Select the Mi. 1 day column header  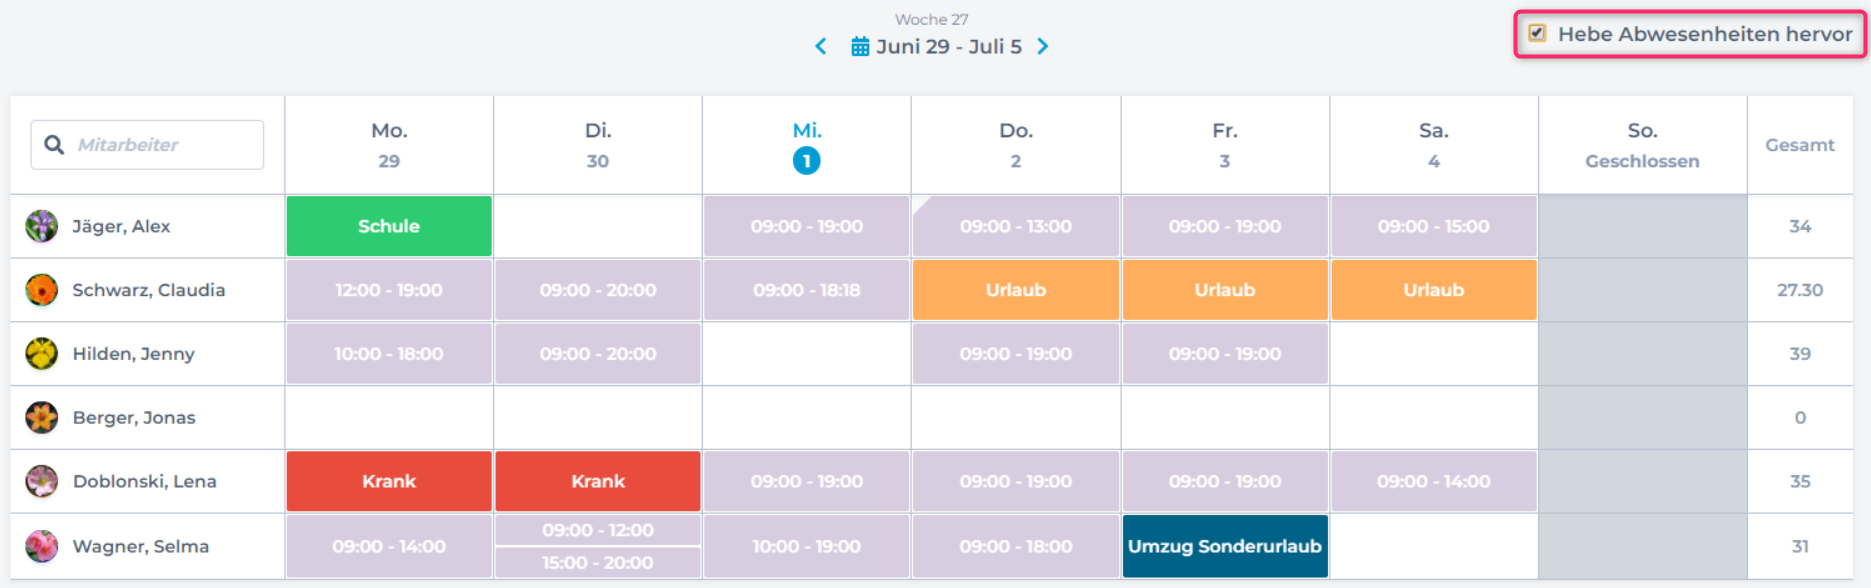[806, 145]
